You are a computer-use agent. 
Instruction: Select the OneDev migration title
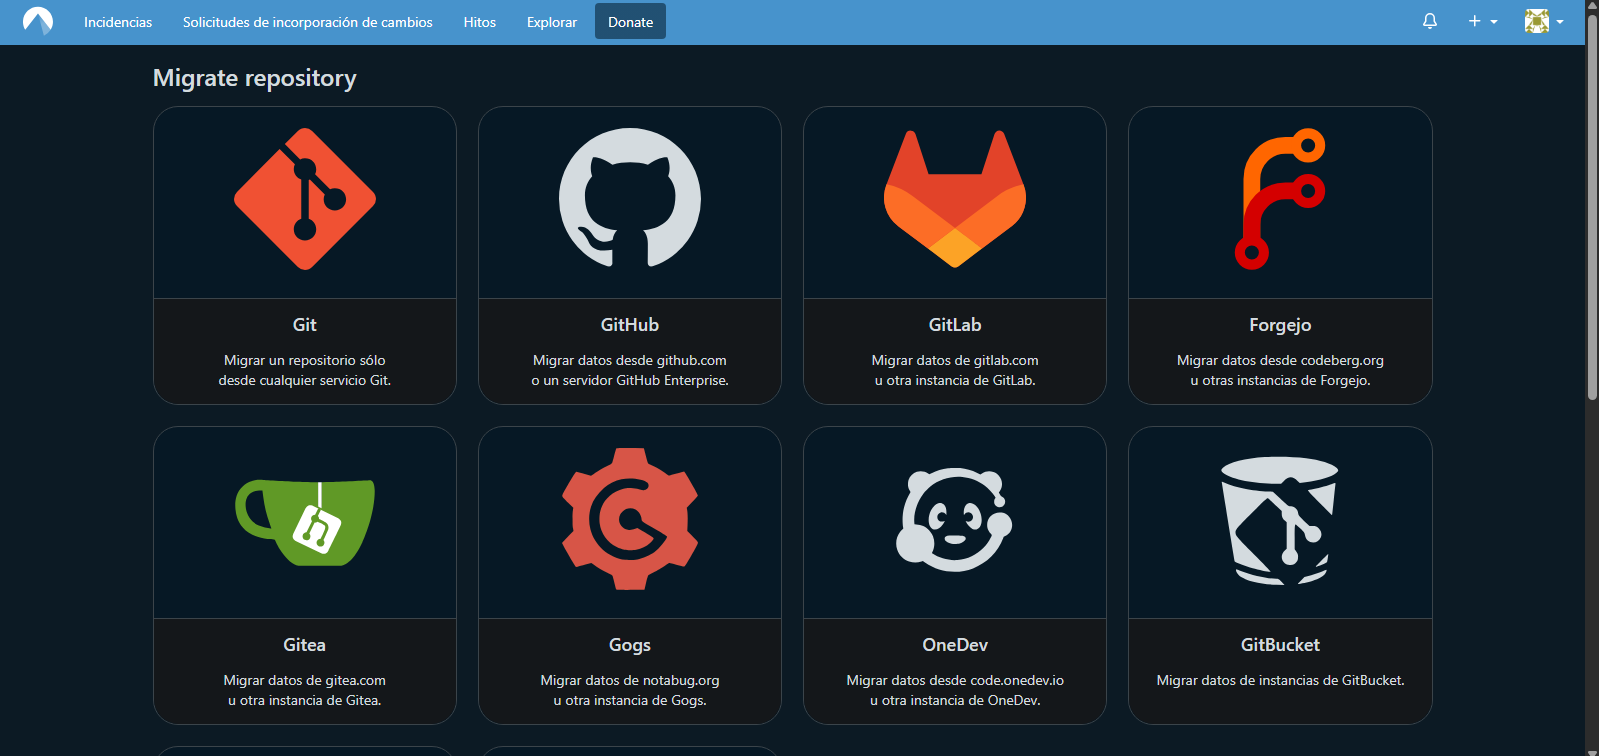coord(955,645)
